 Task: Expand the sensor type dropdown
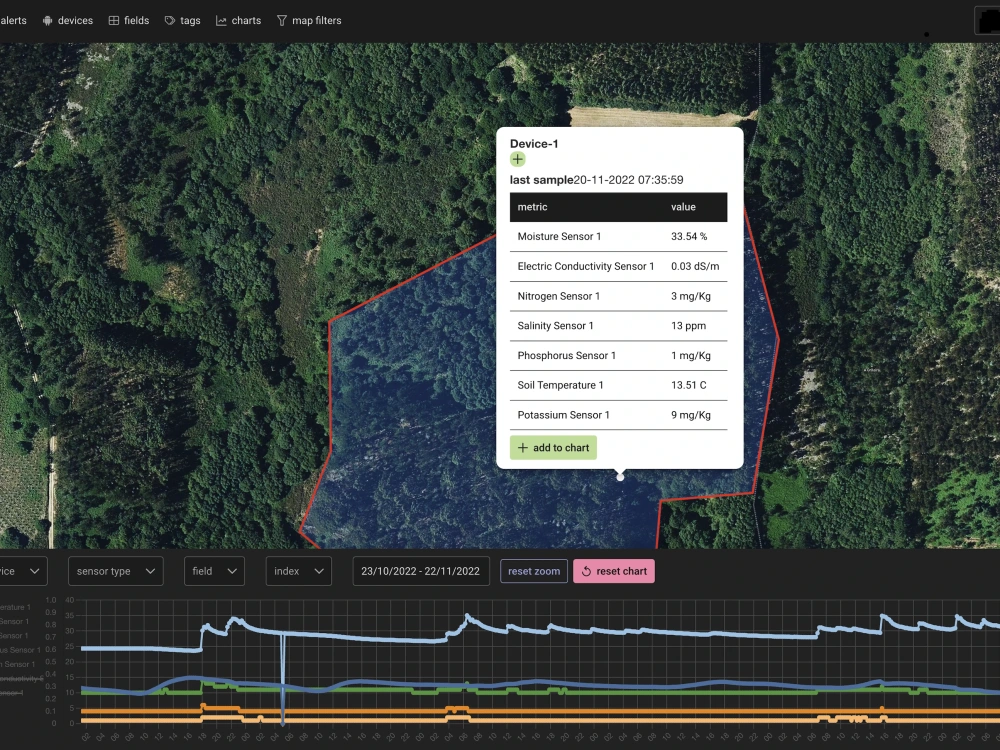[115, 571]
